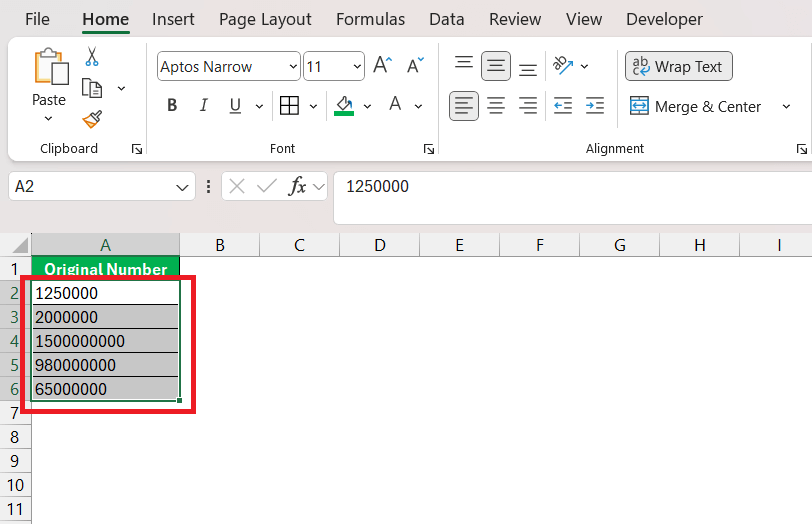The width and height of the screenshot is (812, 524).
Task: Select Original Number header cell
Action: tap(106, 268)
